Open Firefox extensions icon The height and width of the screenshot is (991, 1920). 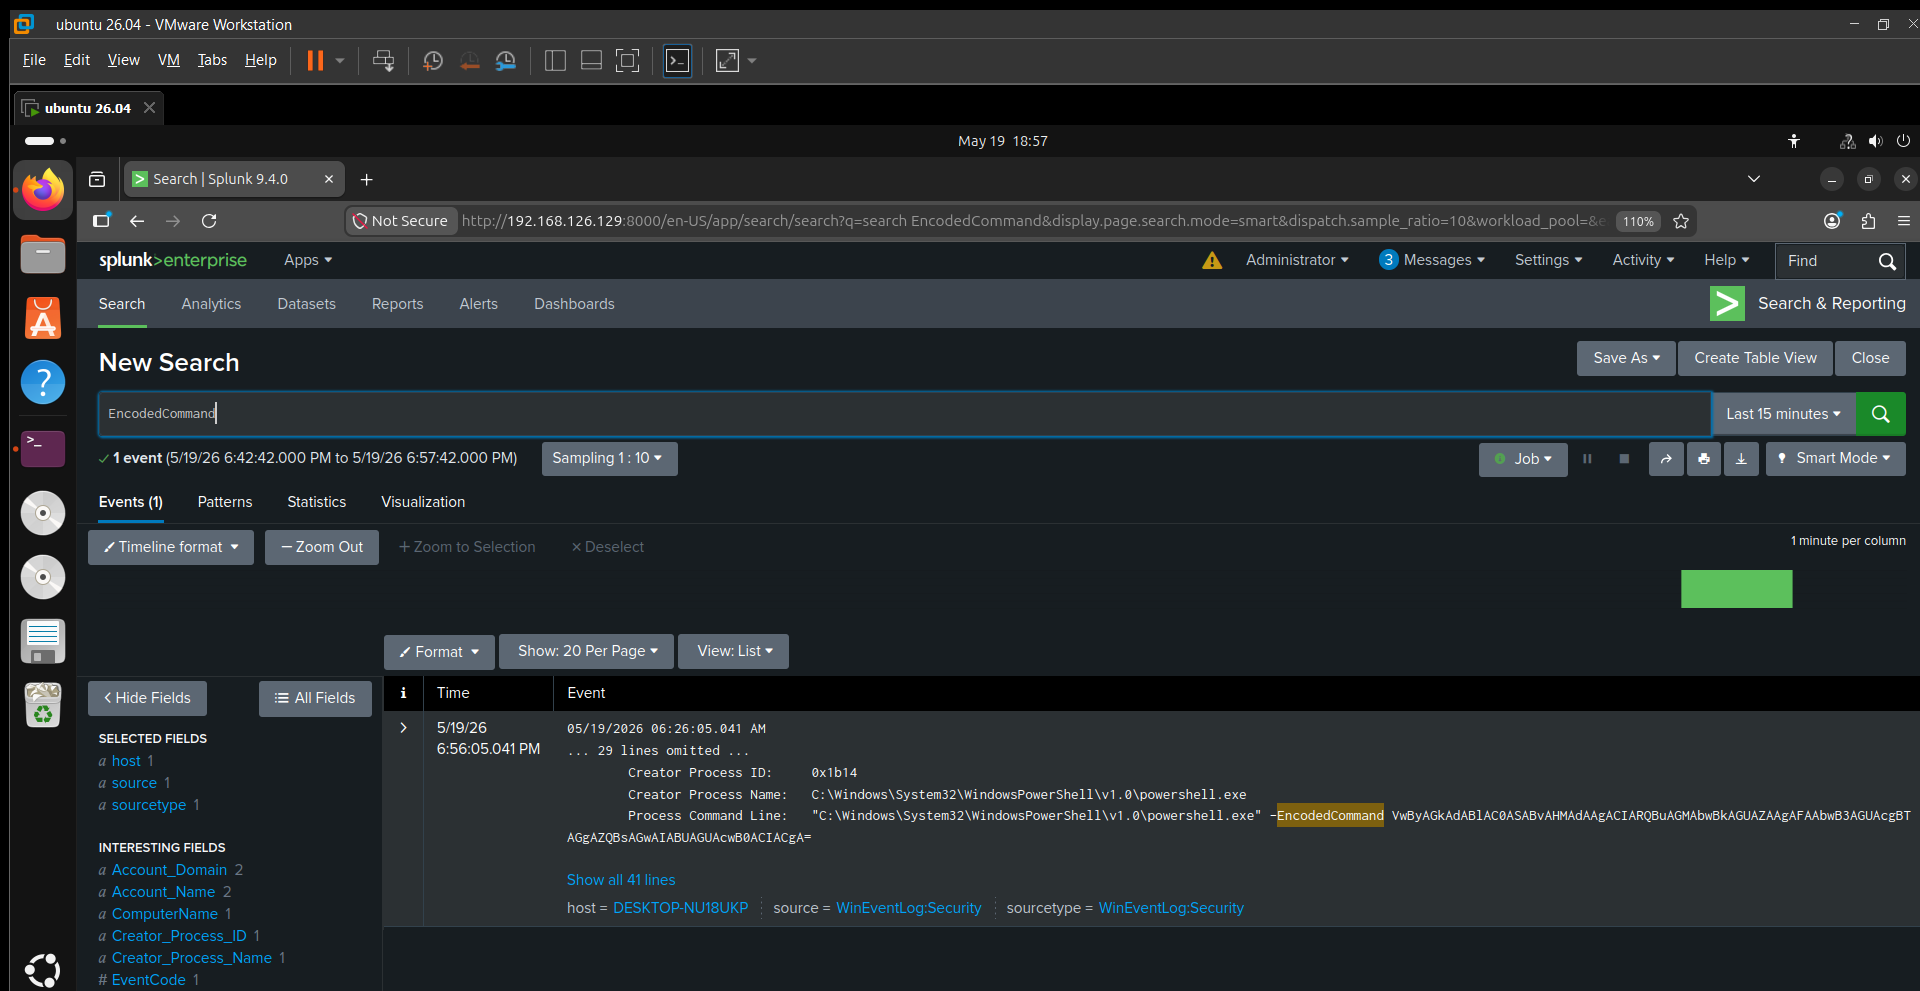point(1868,221)
